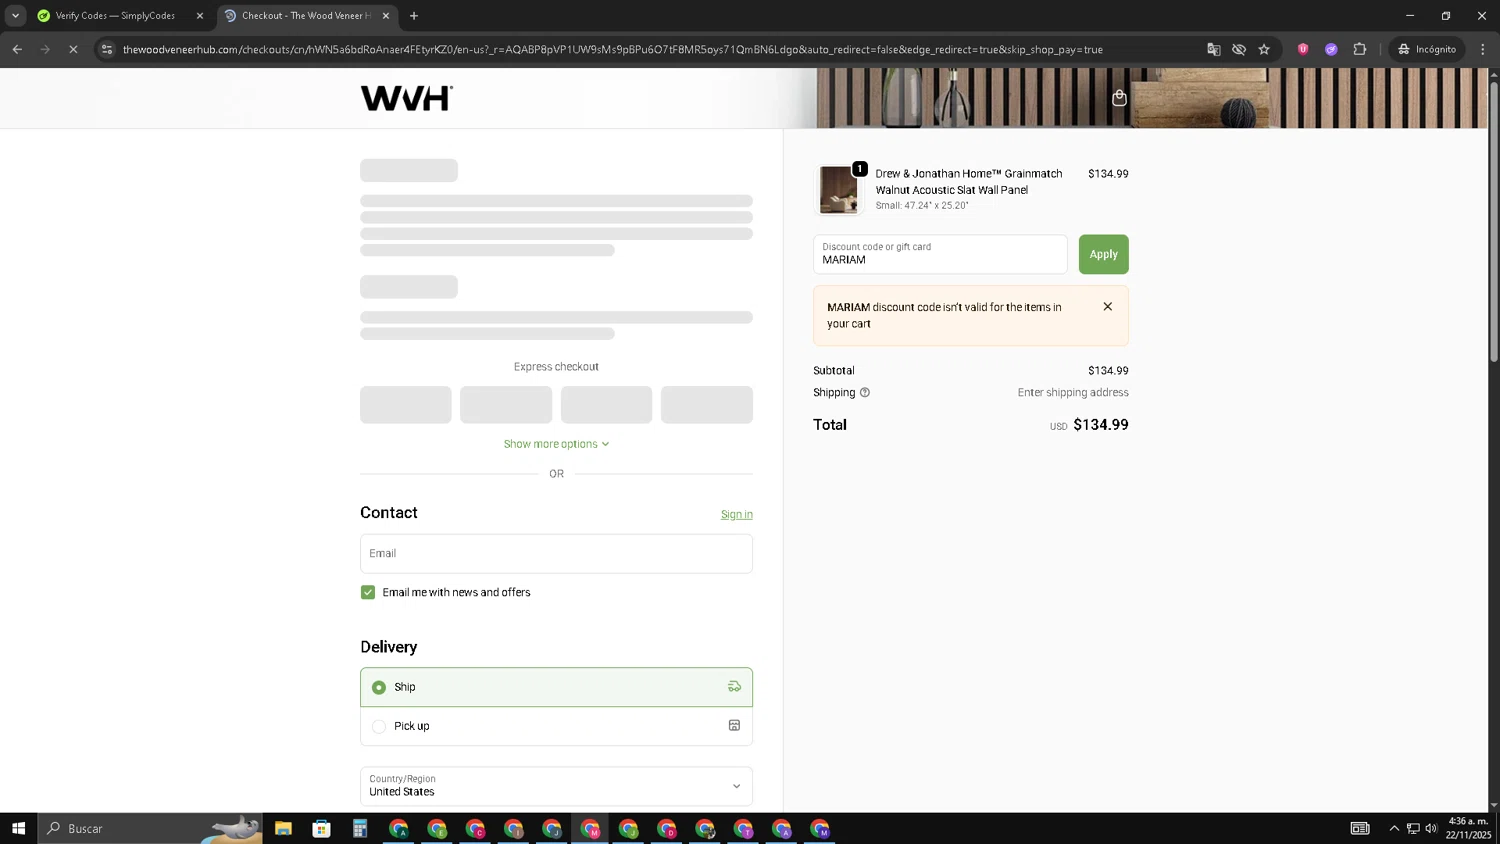Image resolution: width=1500 pixels, height=844 pixels.
Task: Expand Show more options for express checkout
Action: pyautogui.click(x=556, y=444)
